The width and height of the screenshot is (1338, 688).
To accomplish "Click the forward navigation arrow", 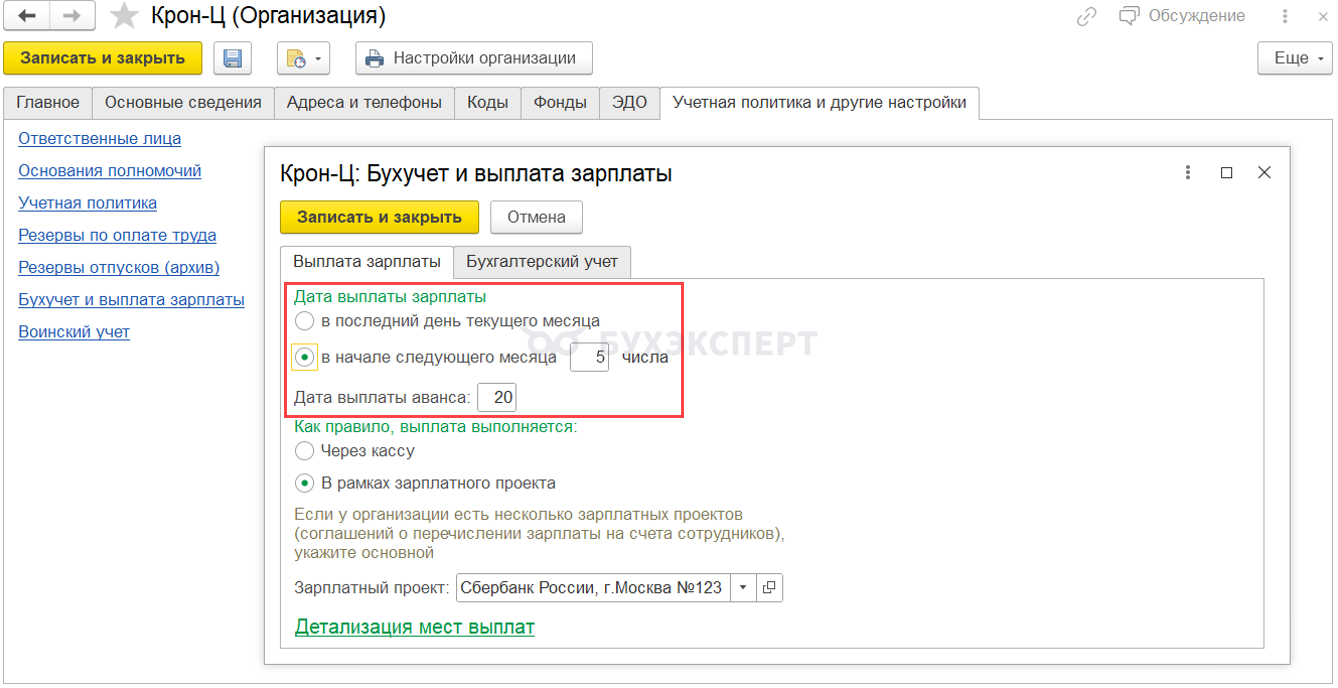I will [72, 16].
